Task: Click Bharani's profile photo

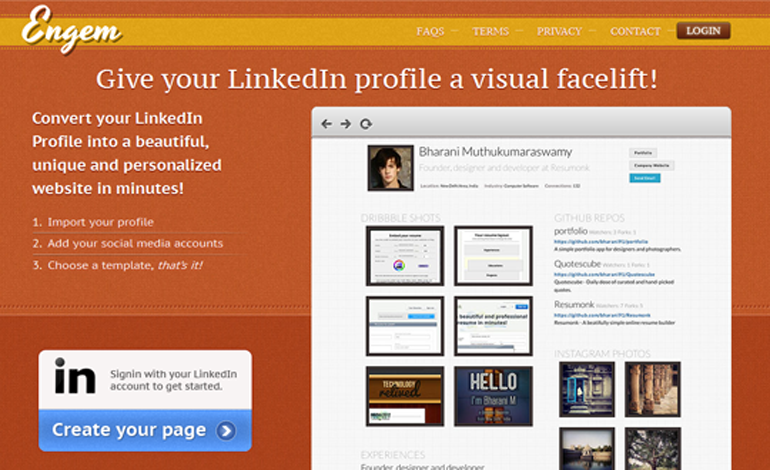Action: 390,168
